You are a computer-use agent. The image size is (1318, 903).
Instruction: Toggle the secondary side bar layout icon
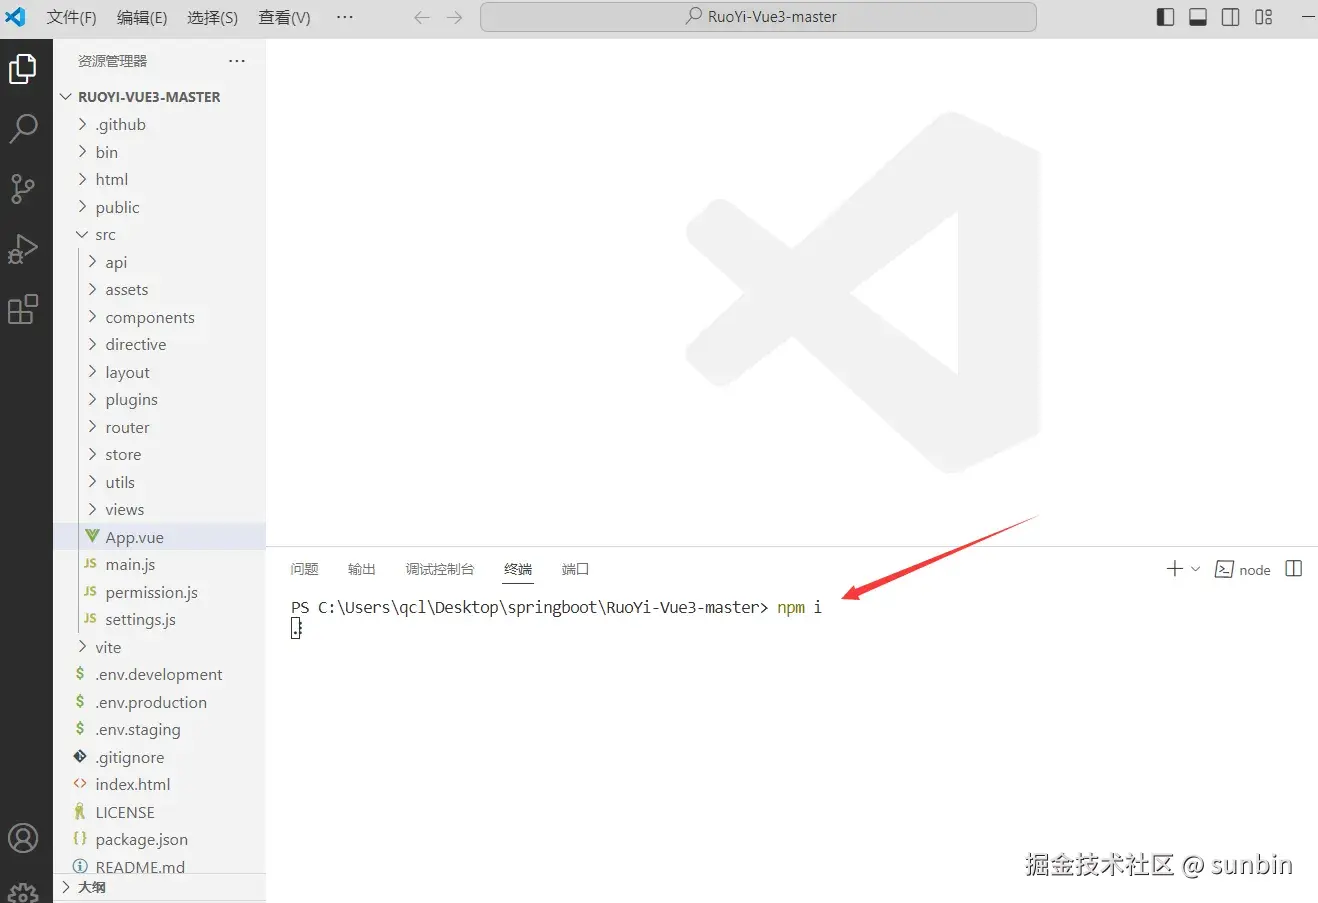(x=1231, y=17)
